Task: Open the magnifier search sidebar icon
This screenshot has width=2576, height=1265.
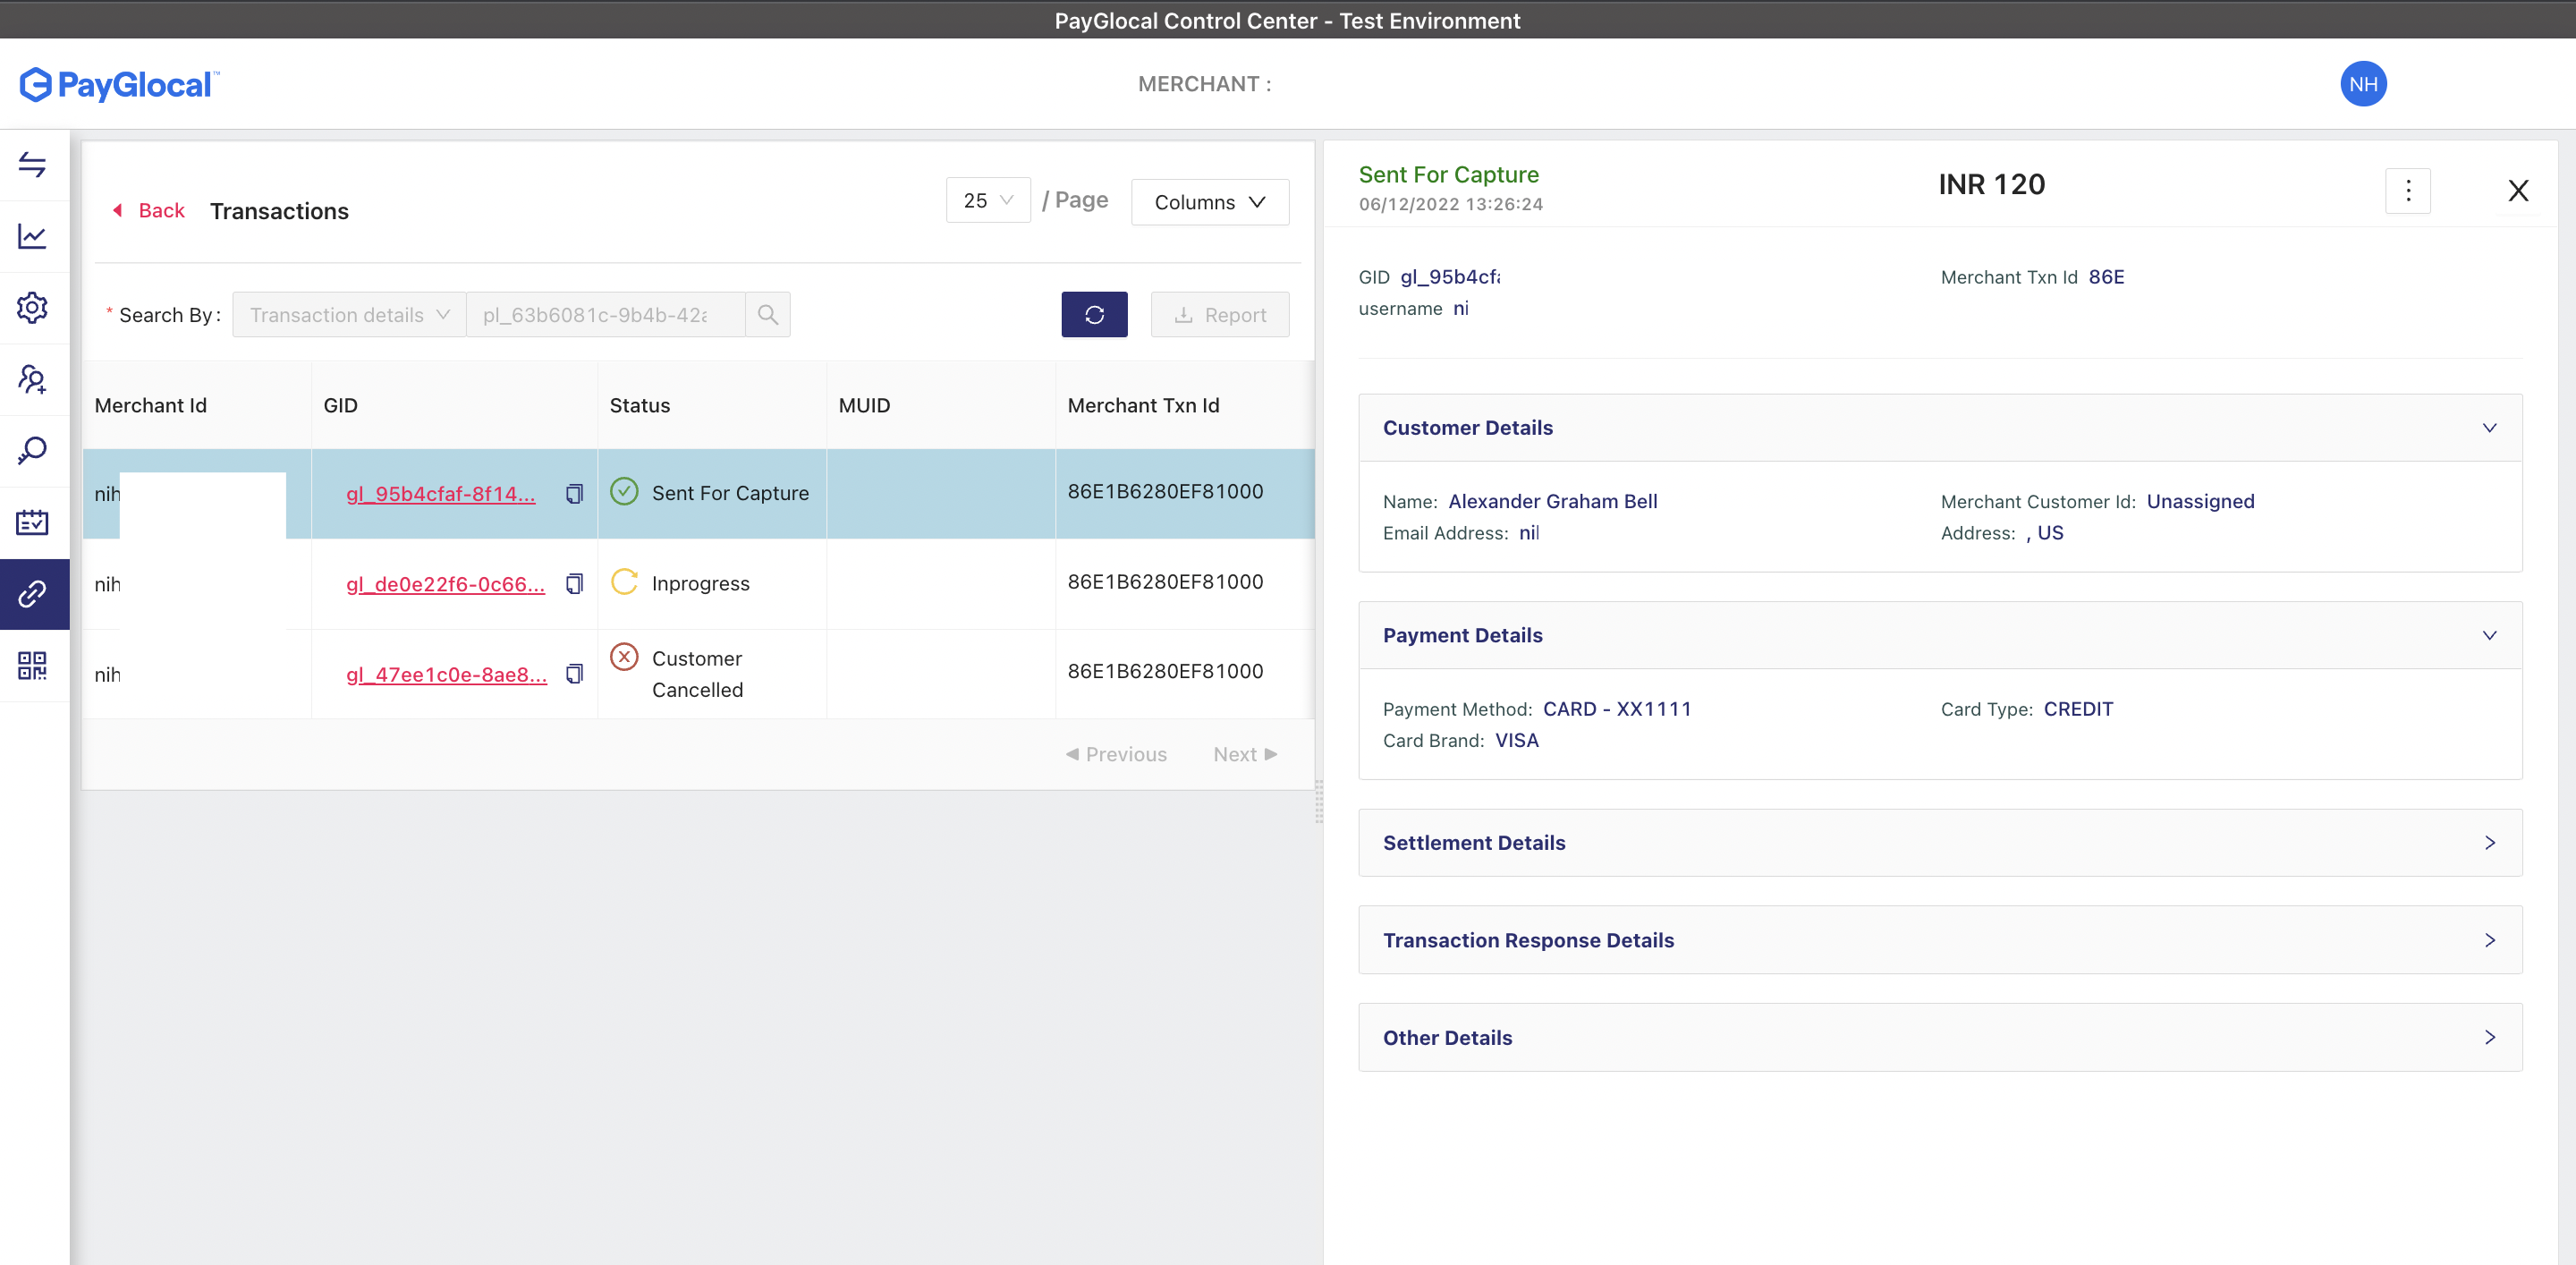Action: [x=32, y=451]
